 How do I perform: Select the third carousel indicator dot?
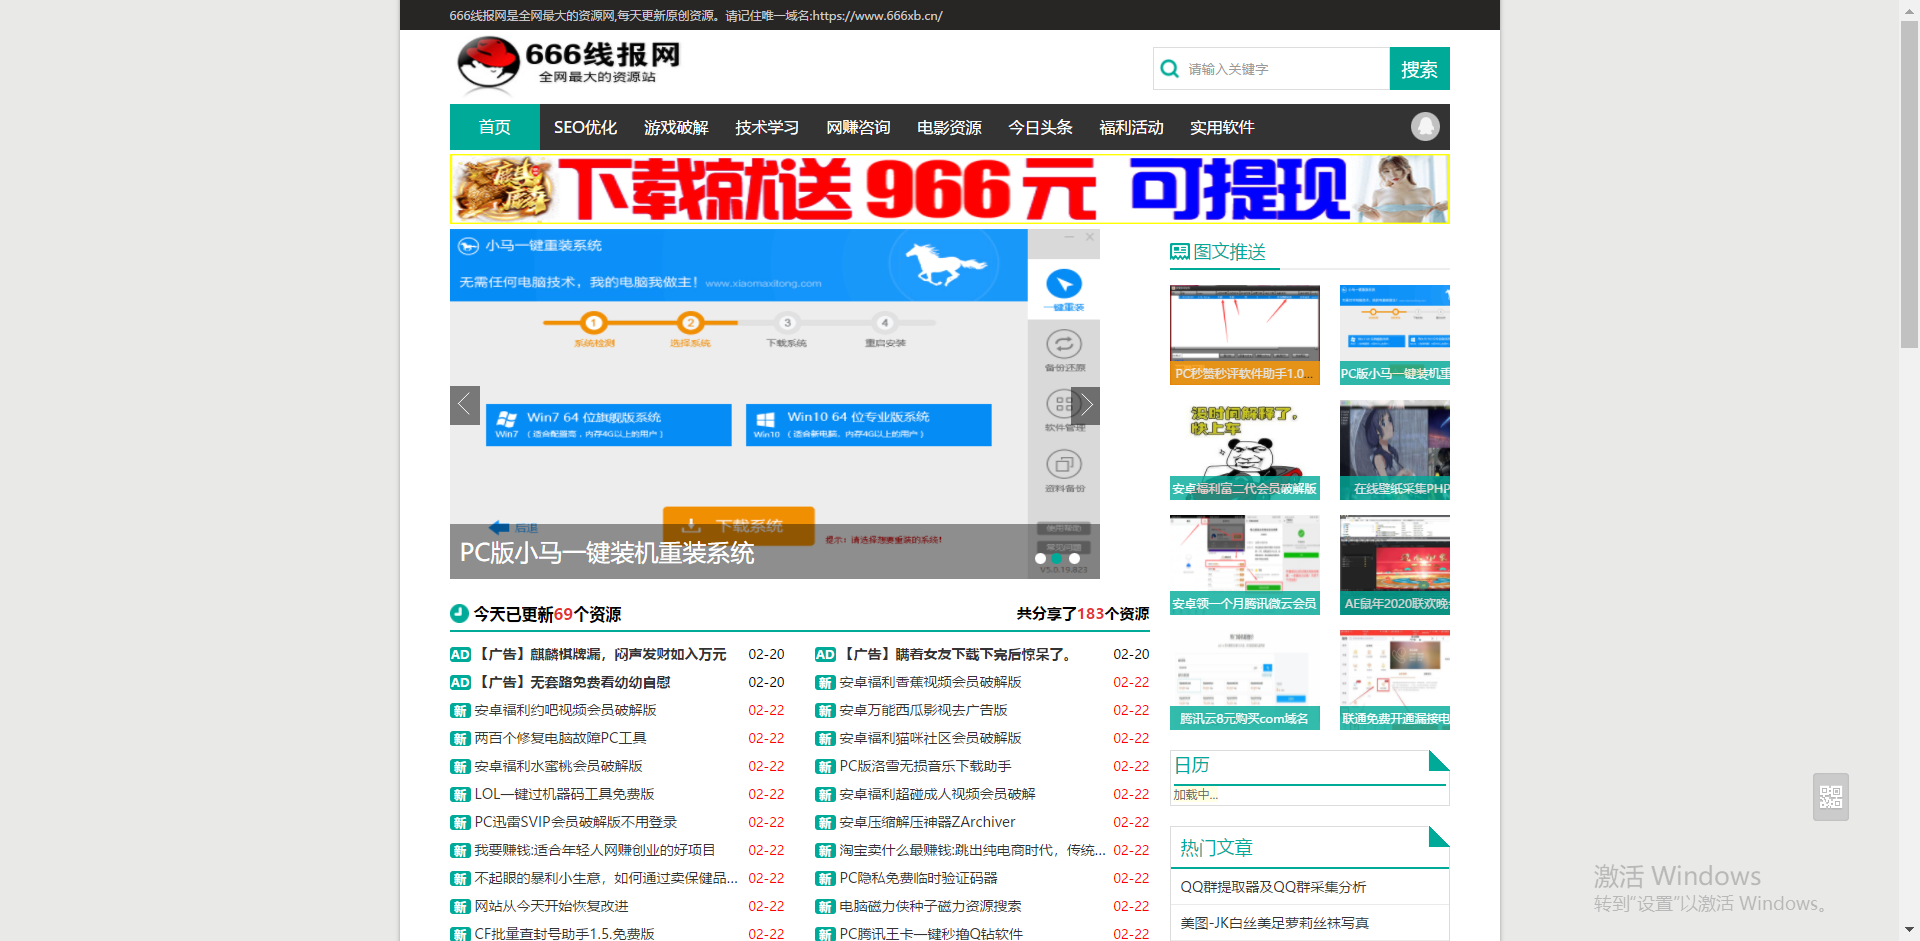(1075, 558)
